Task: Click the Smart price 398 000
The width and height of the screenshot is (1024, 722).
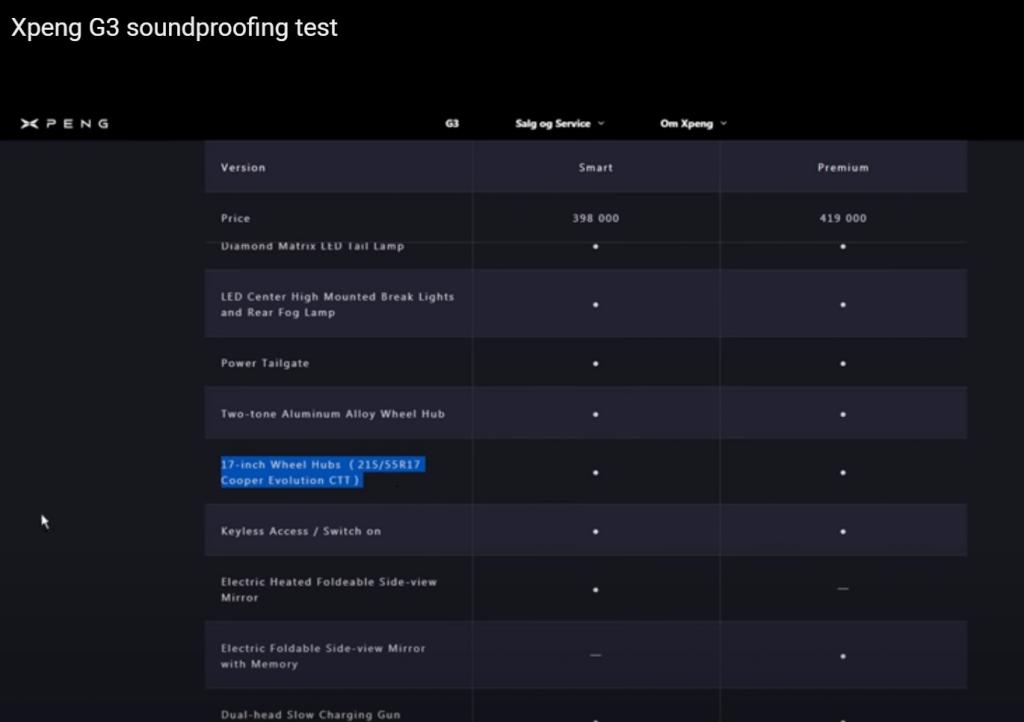Action: coord(596,218)
